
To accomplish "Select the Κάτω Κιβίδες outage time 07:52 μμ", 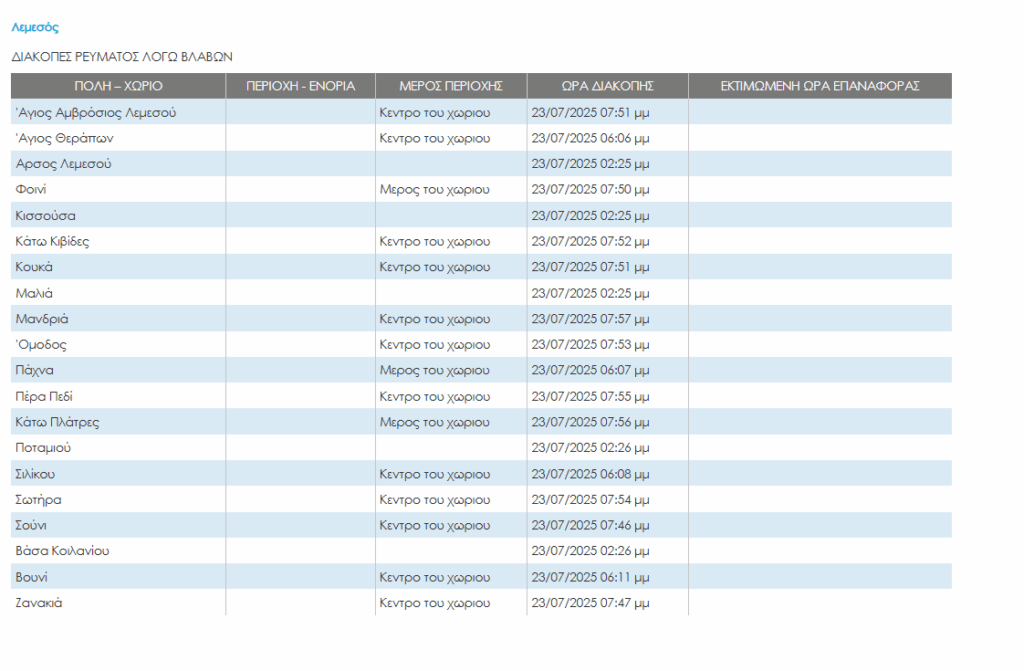I will point(590,242).
